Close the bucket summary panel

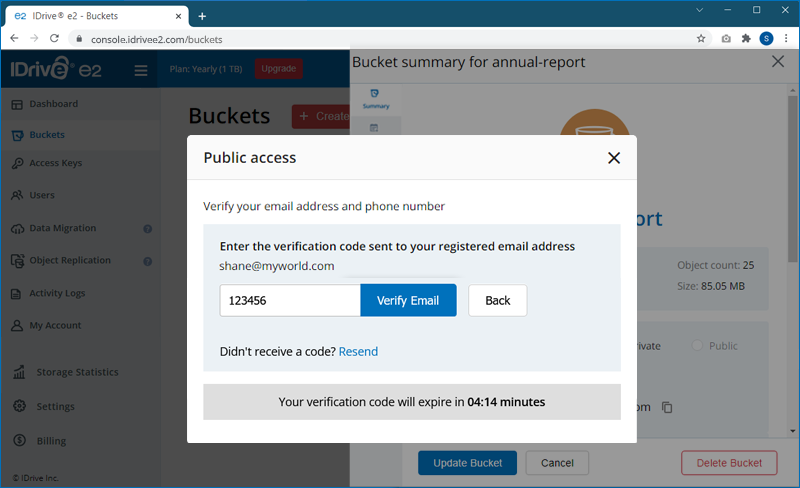[x=778, y=62]
